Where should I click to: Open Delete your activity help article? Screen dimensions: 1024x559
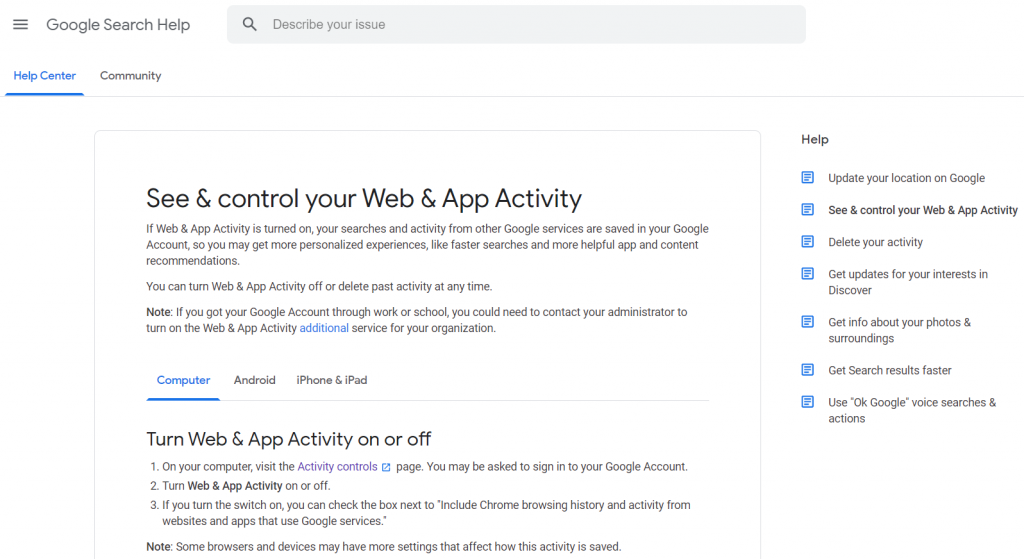coord(875,242)
